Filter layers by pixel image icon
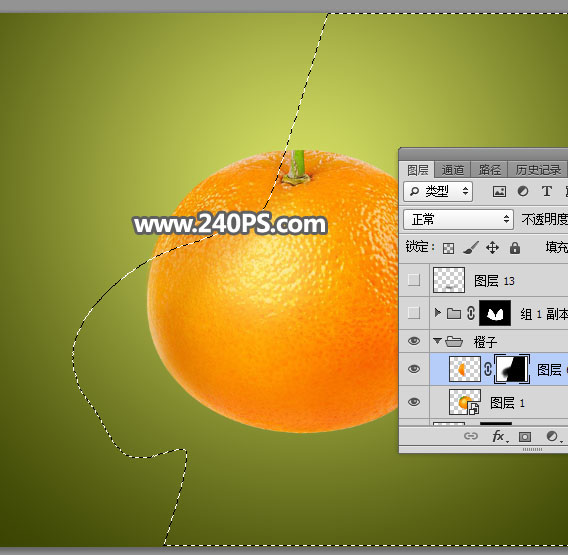The image size is (568, 555). (x=499, y=191)
